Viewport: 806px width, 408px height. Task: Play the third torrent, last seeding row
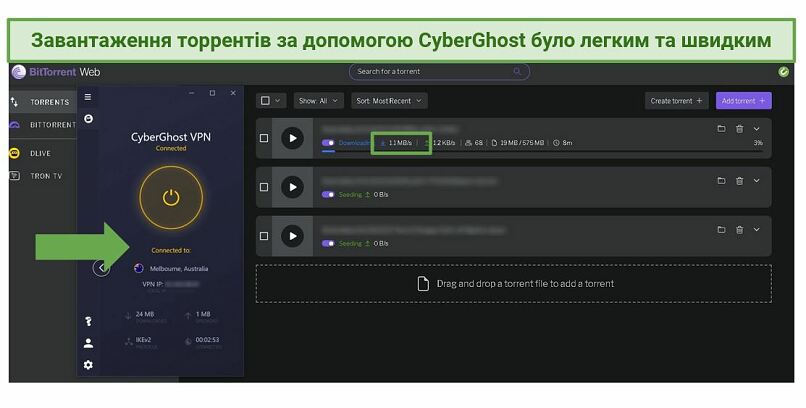(x=292, y=236)
